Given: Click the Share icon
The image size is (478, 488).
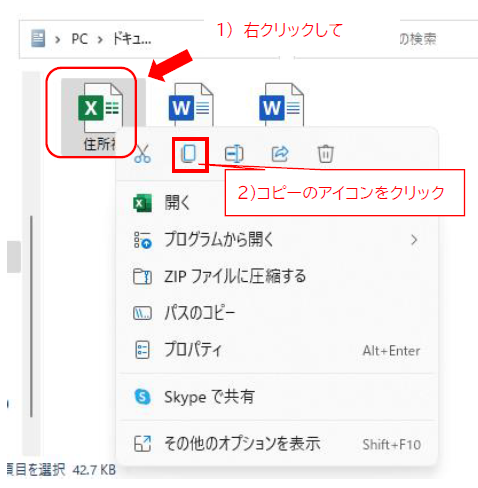Looking at the screenshot, I should point(280,154).
